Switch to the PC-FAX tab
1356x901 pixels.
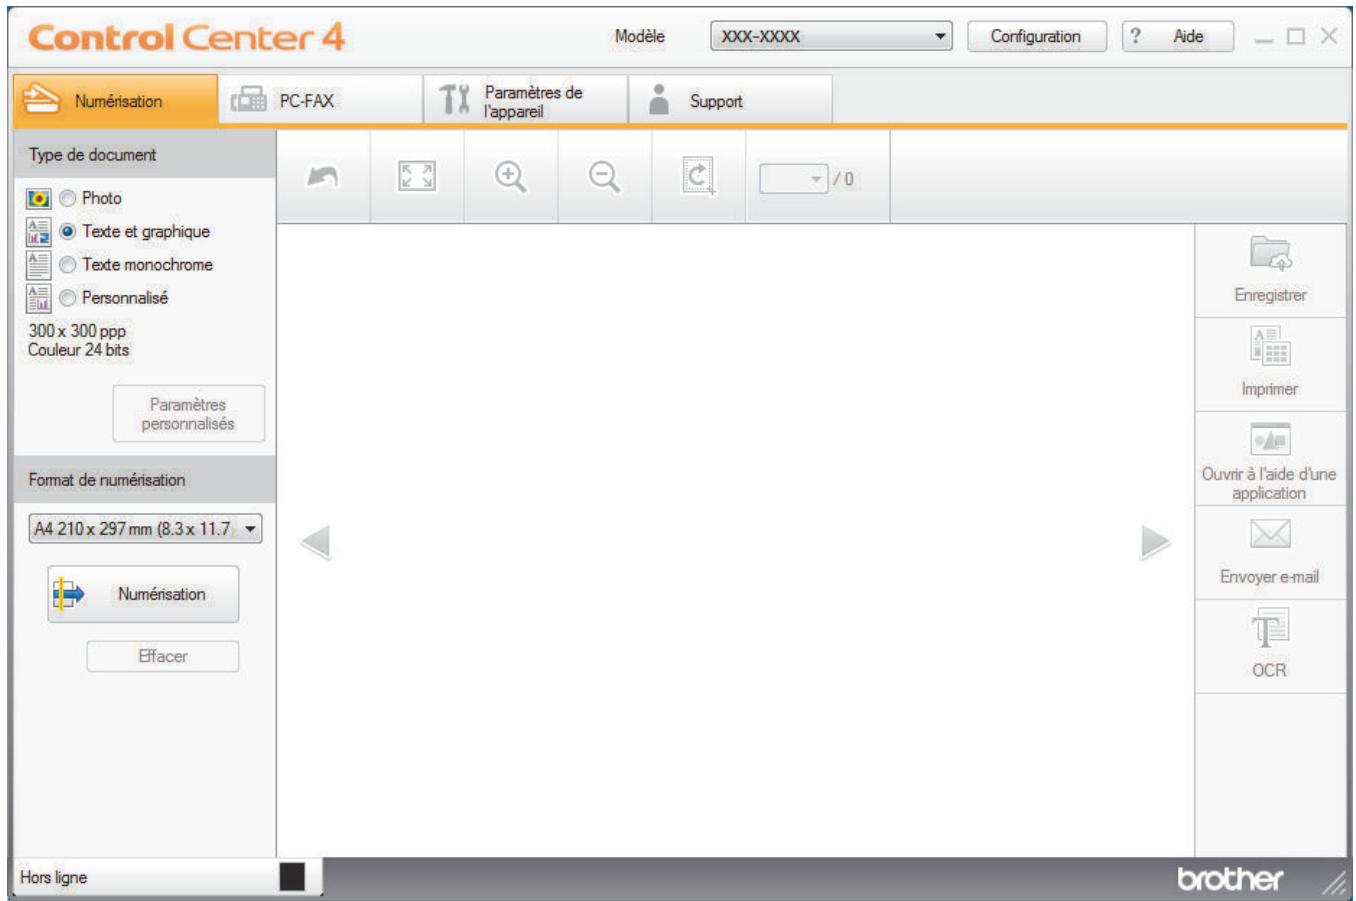(320, 100)
